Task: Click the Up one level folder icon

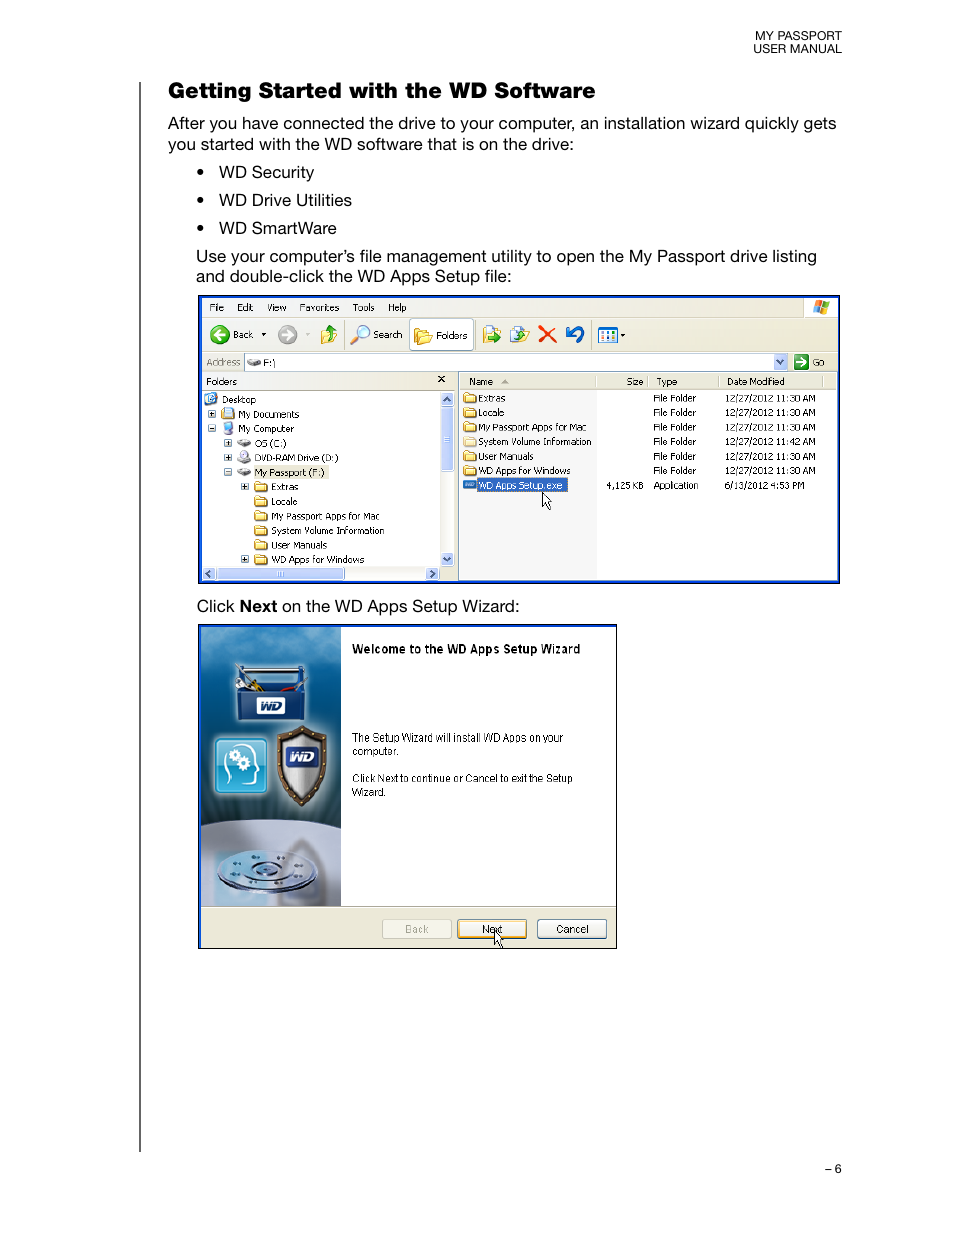Action: [x=329, y=335]
